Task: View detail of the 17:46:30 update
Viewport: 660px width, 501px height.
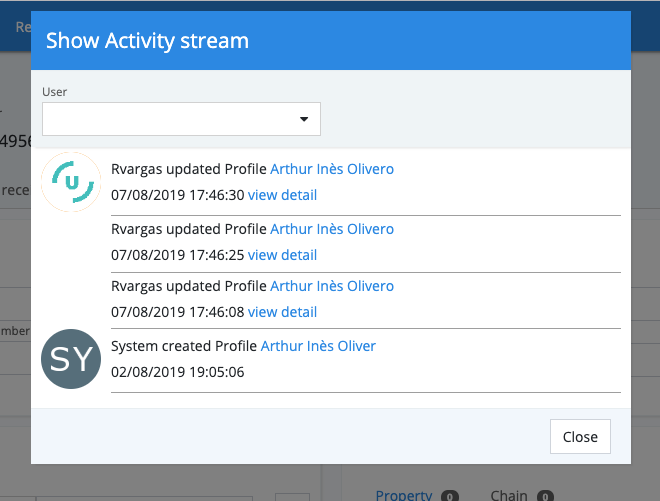Action: tap(282, 195)
